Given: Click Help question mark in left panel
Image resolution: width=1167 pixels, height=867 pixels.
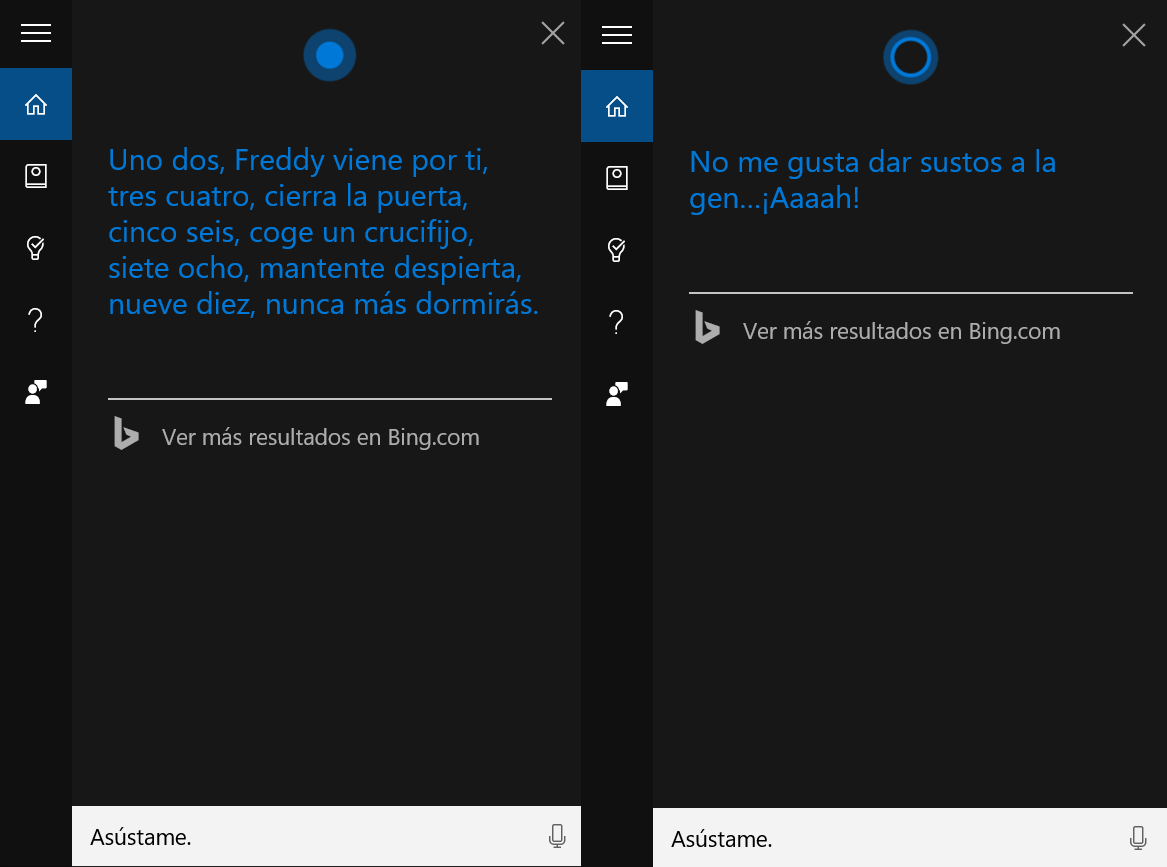Looking at the screenshot, I should (35, 320).
